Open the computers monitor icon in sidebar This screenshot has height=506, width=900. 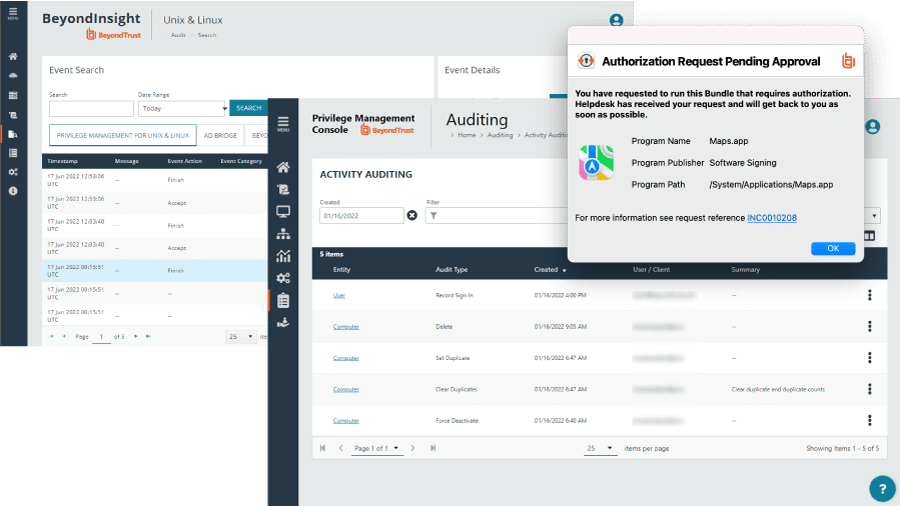pos(283,212)
